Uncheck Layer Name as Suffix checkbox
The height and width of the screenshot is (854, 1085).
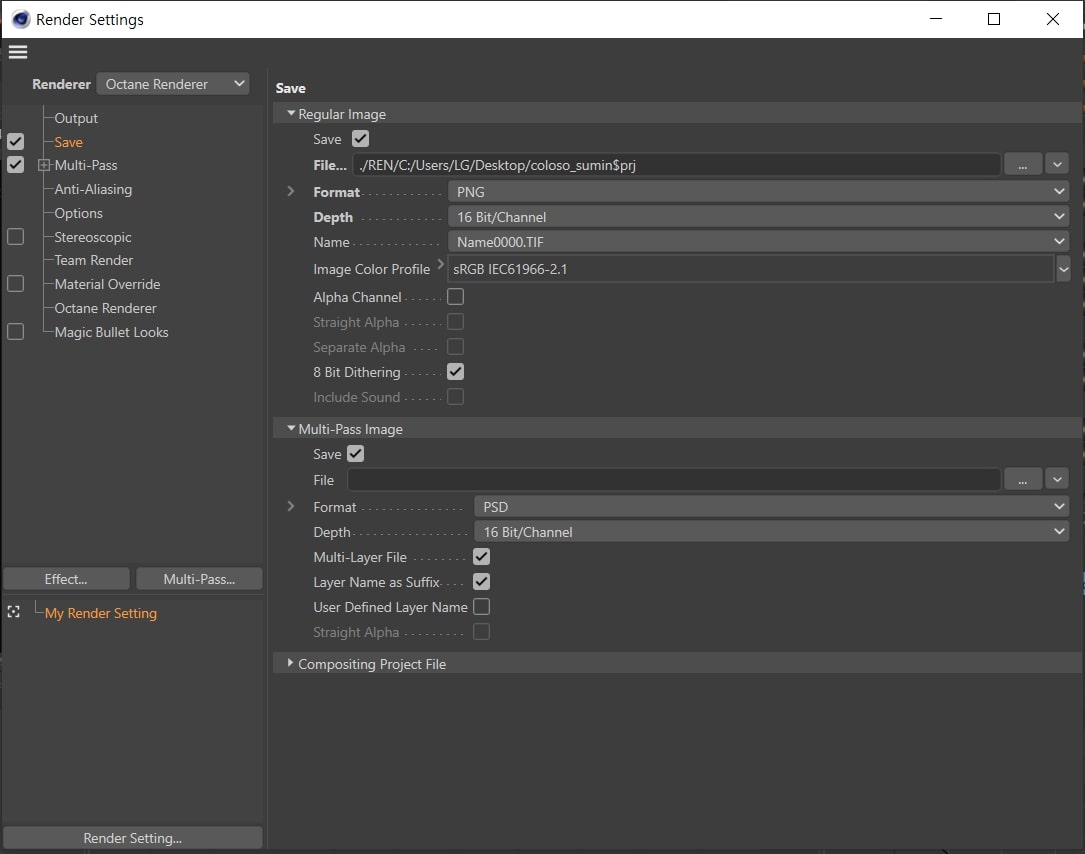(x=482, y=581)
